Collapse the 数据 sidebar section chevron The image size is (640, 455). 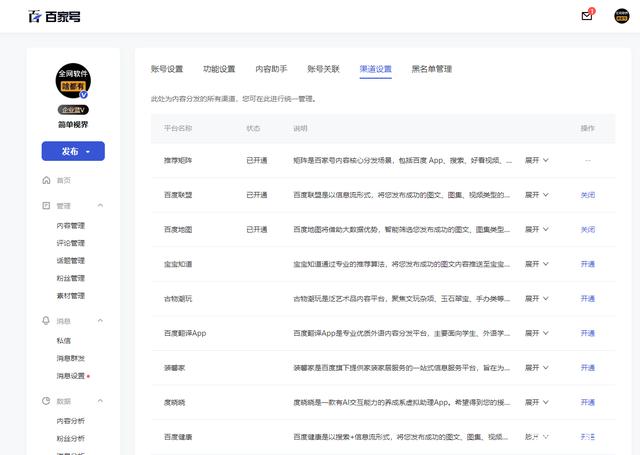[x=100, y=401]
